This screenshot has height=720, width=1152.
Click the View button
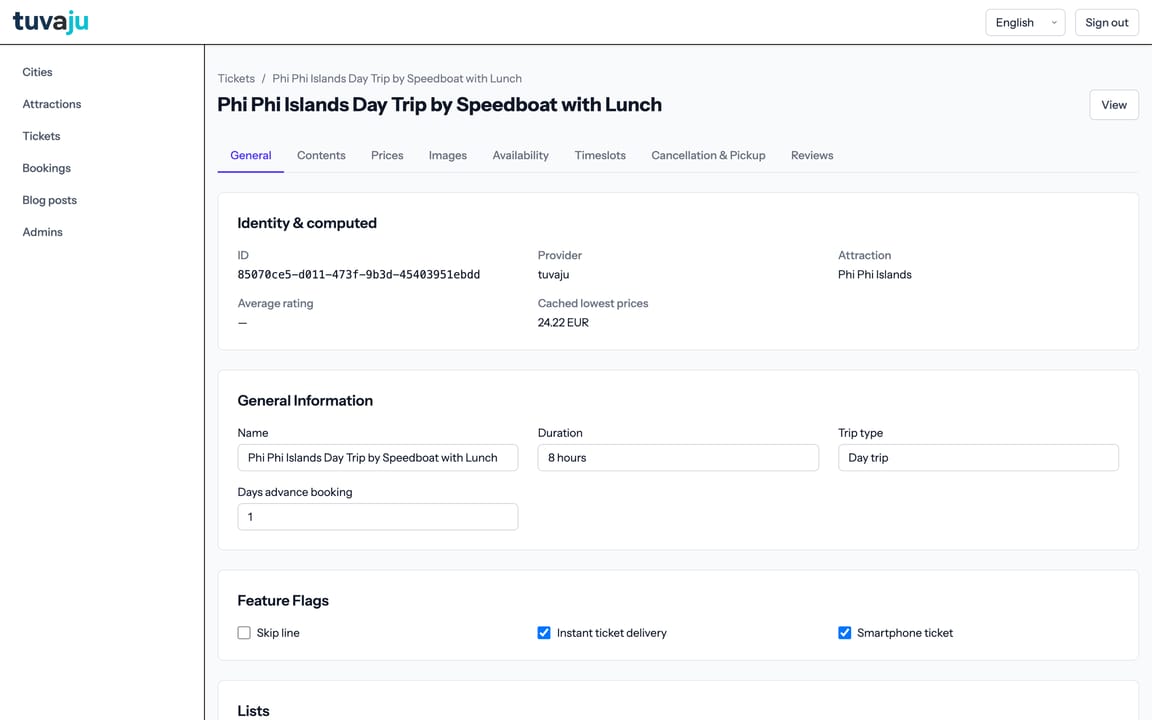point(1114,105)
